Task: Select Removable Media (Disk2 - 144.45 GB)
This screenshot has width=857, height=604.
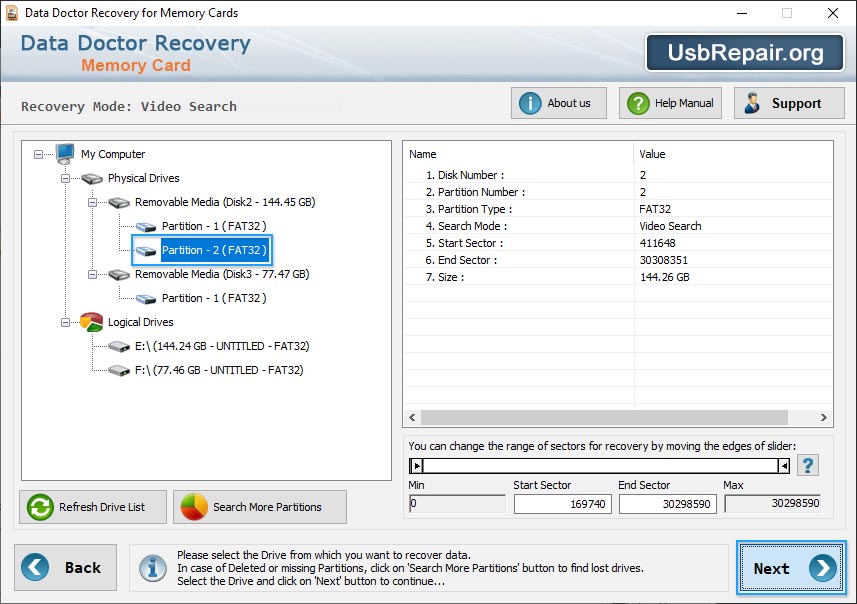Action: (x=225, y=202)
